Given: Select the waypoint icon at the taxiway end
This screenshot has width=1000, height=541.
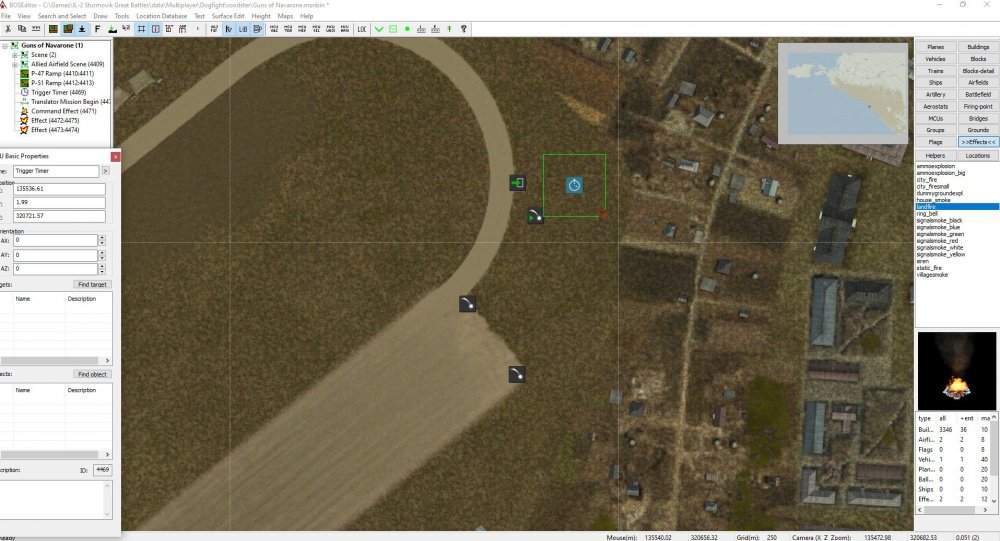Looking at the screenshot, I should [467, 303].
